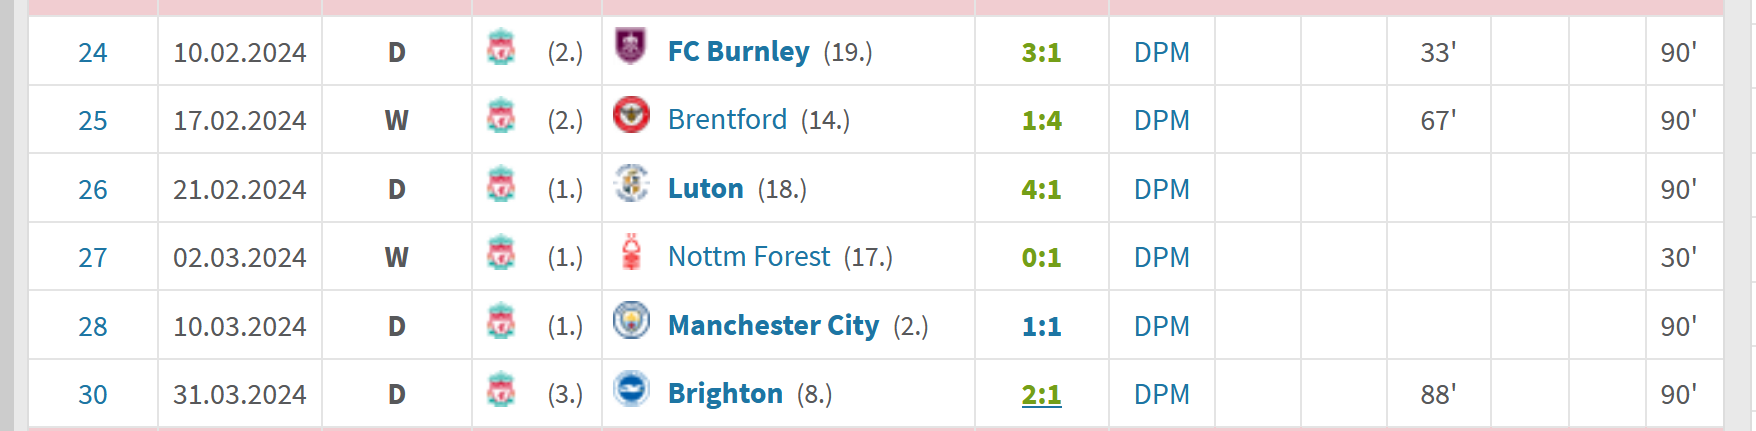This screenshot has width=1756, height=431.
Task: Open the Brentford team page
Action: pos(728,119)
